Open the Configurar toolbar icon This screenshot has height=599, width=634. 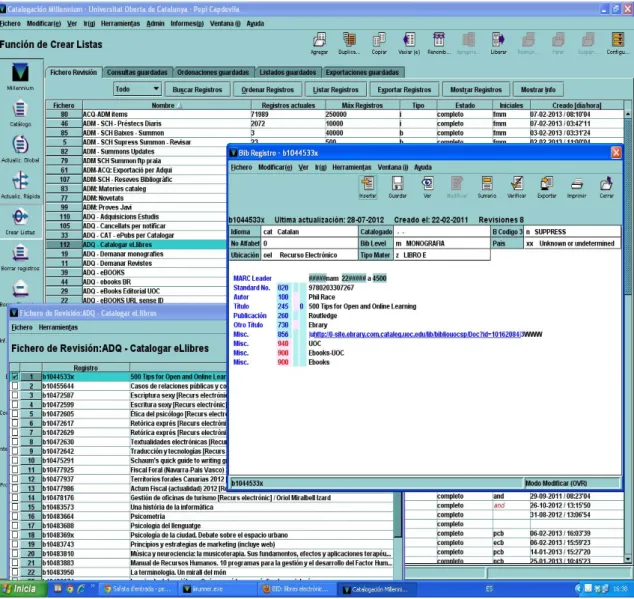(x=617, y=43)
